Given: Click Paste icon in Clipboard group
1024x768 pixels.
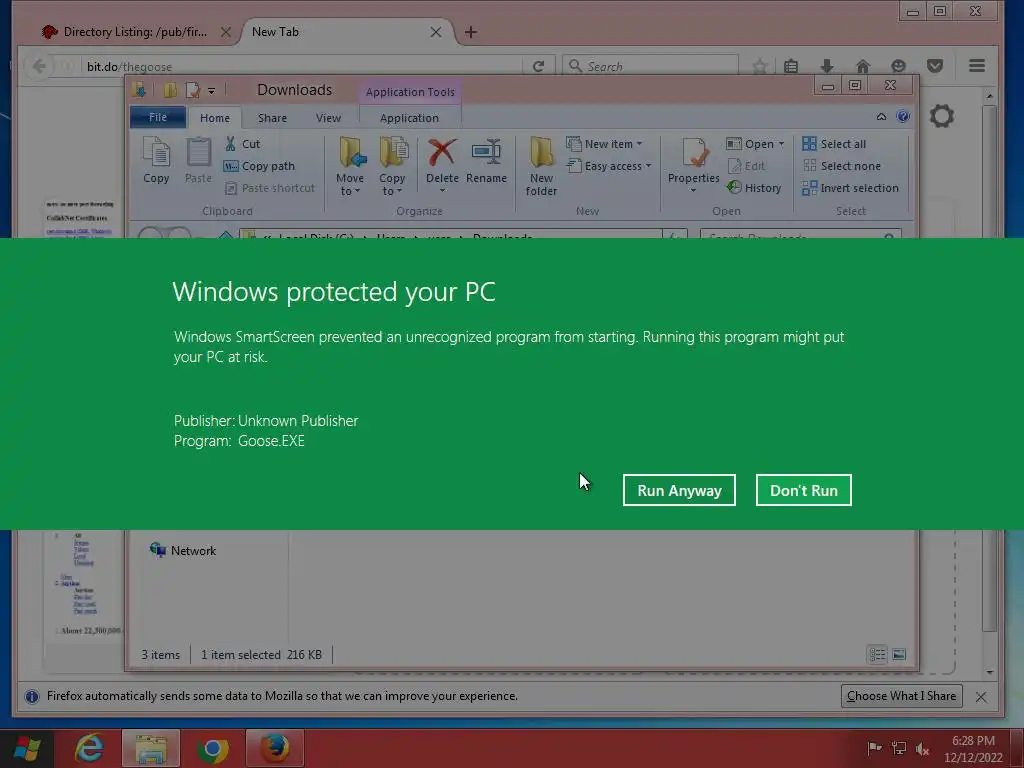Looking at the screenshot, I should (198, 160).
